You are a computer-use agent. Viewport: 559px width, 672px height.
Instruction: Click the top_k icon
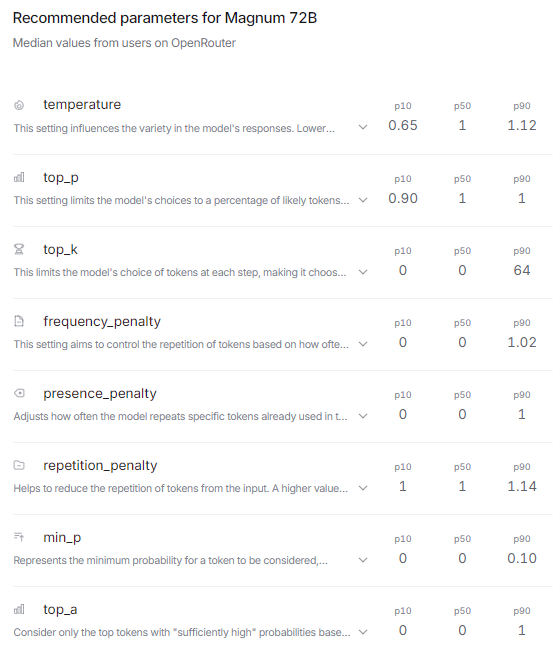pos(19,249)
